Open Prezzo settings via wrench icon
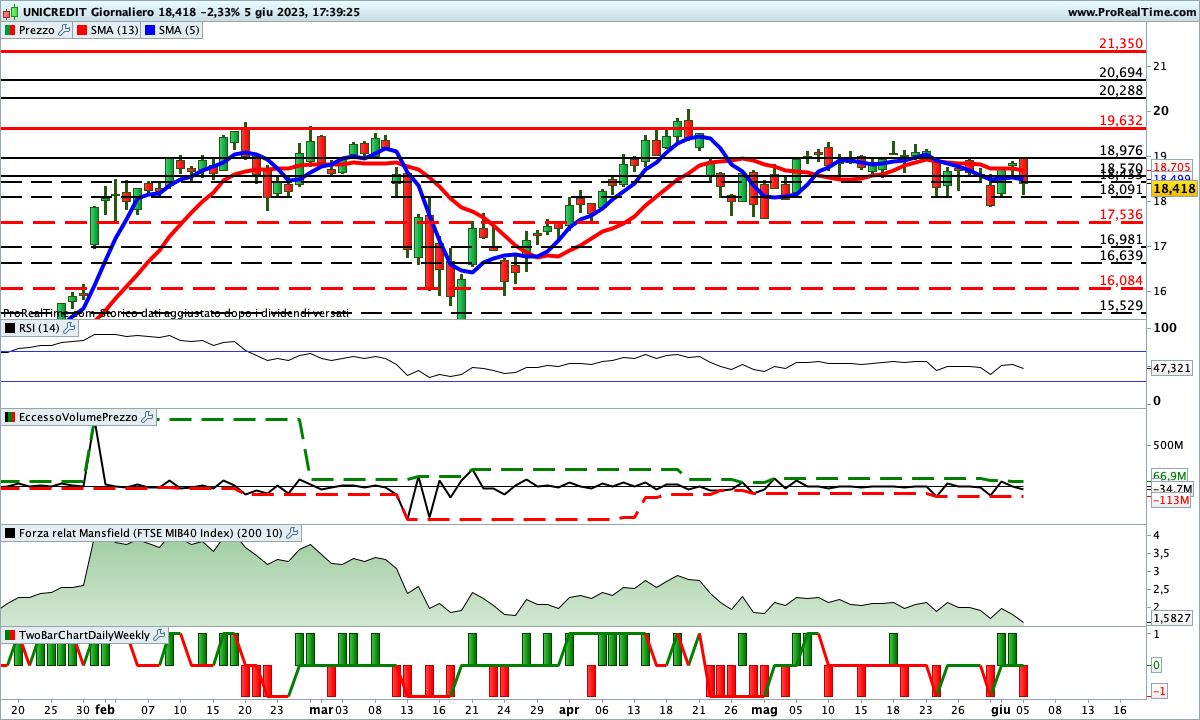The width and height of the screenshot is (1200, 720). (x=65, y=30)
